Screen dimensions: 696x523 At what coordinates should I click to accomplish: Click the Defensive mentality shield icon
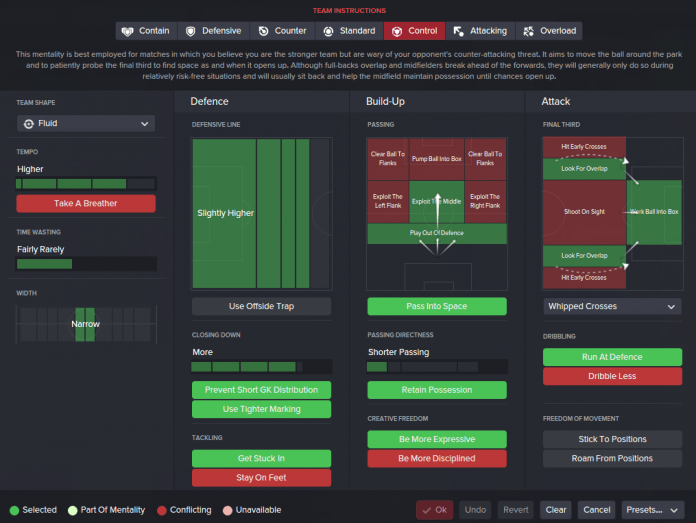pos(190,31)
